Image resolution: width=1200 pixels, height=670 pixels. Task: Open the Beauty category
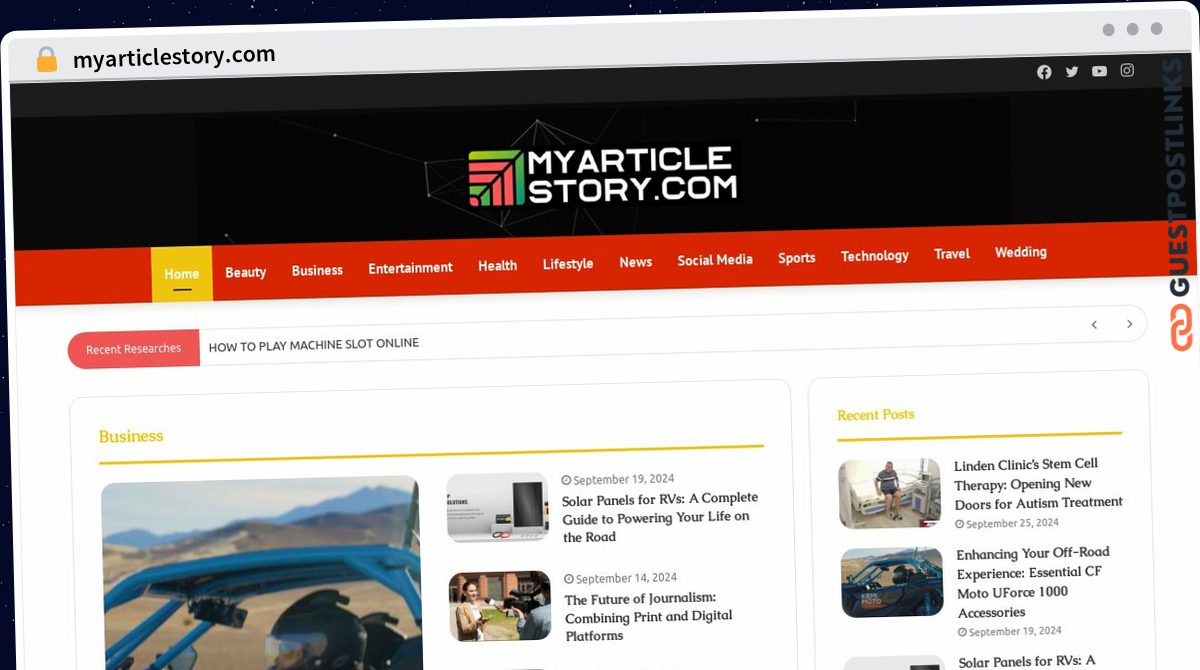click(x=246, y=272)
